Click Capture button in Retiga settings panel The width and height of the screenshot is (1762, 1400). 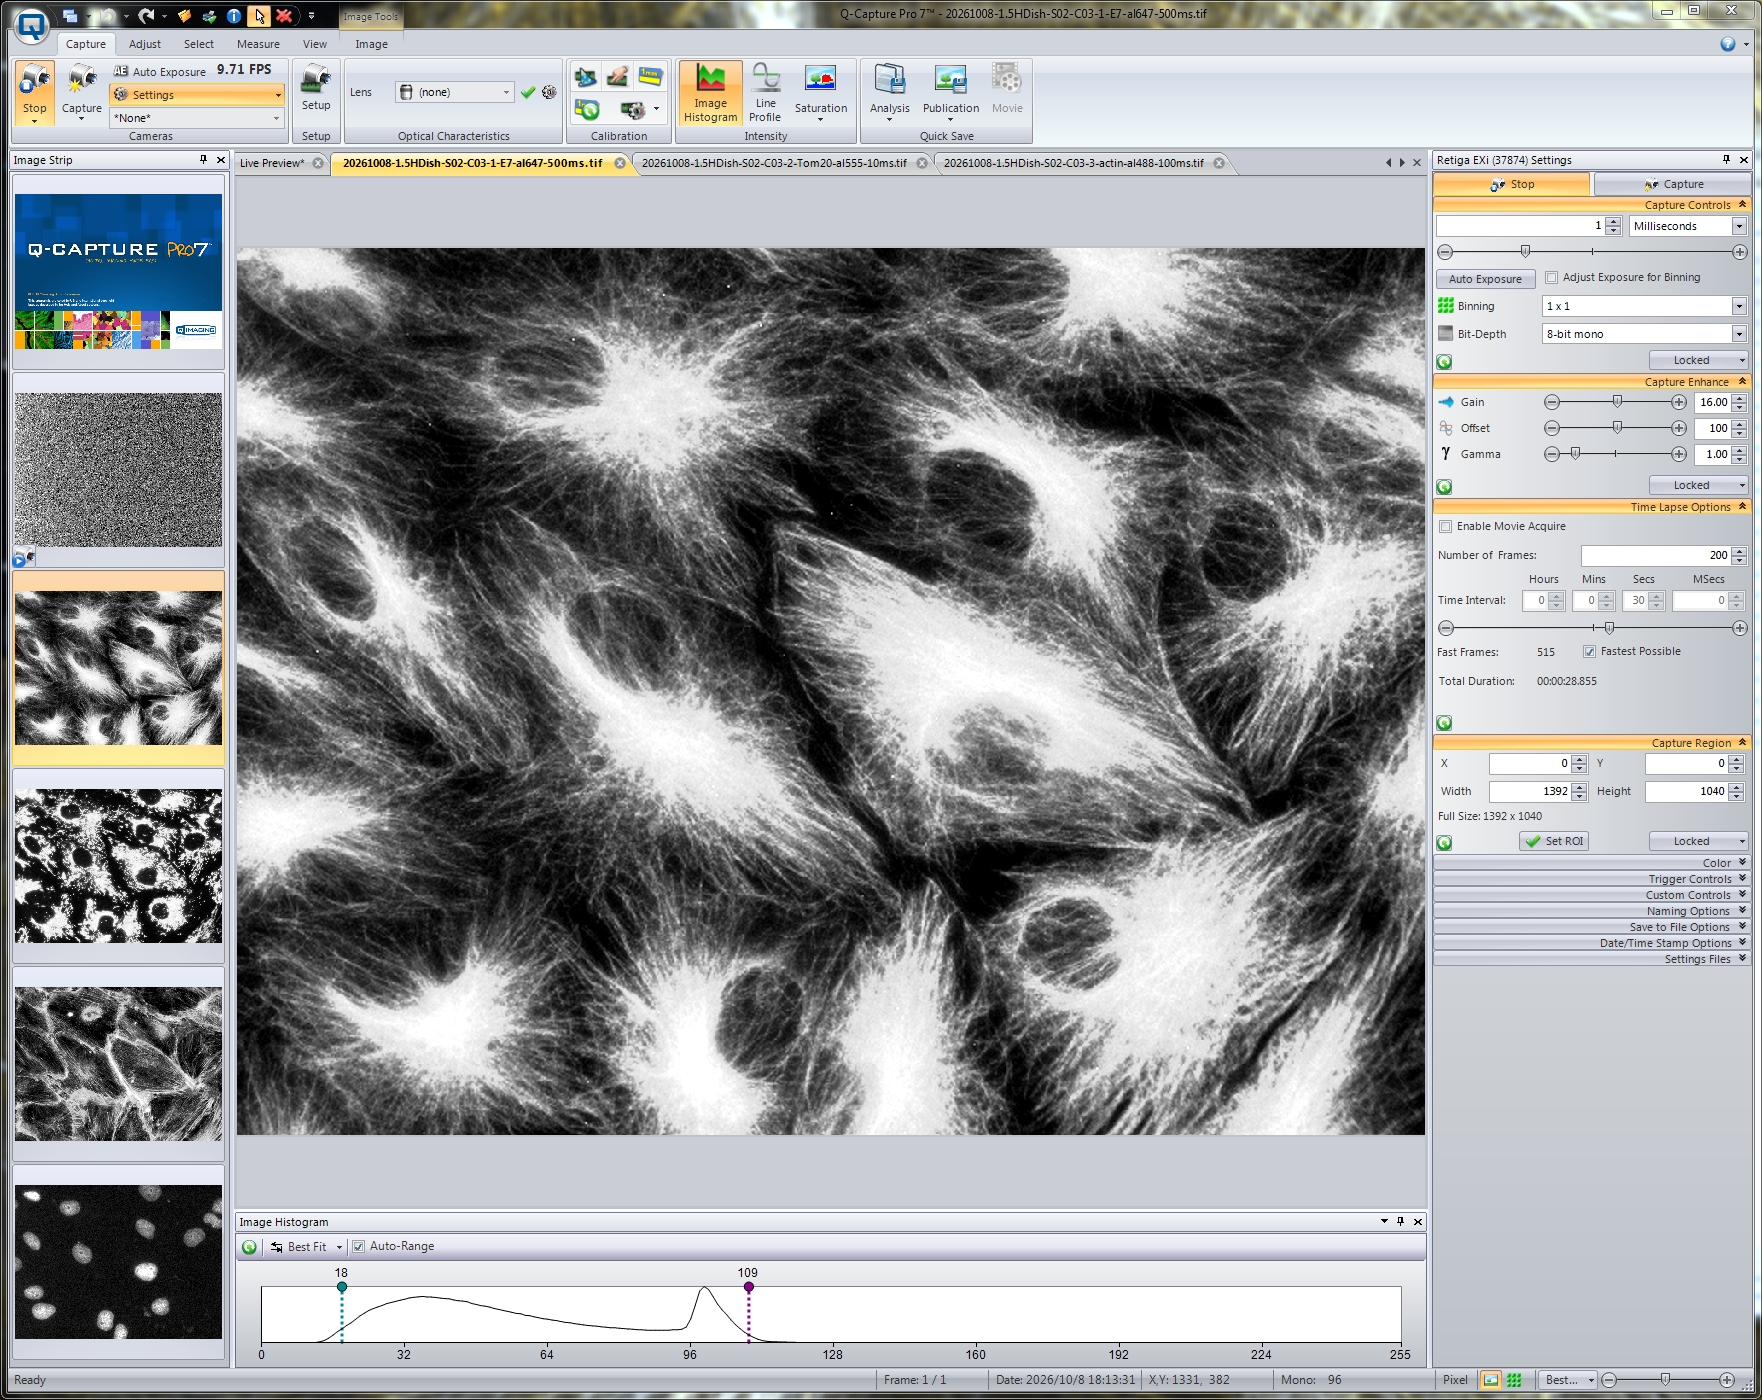pyautogui.click(x=1672, y=184)
